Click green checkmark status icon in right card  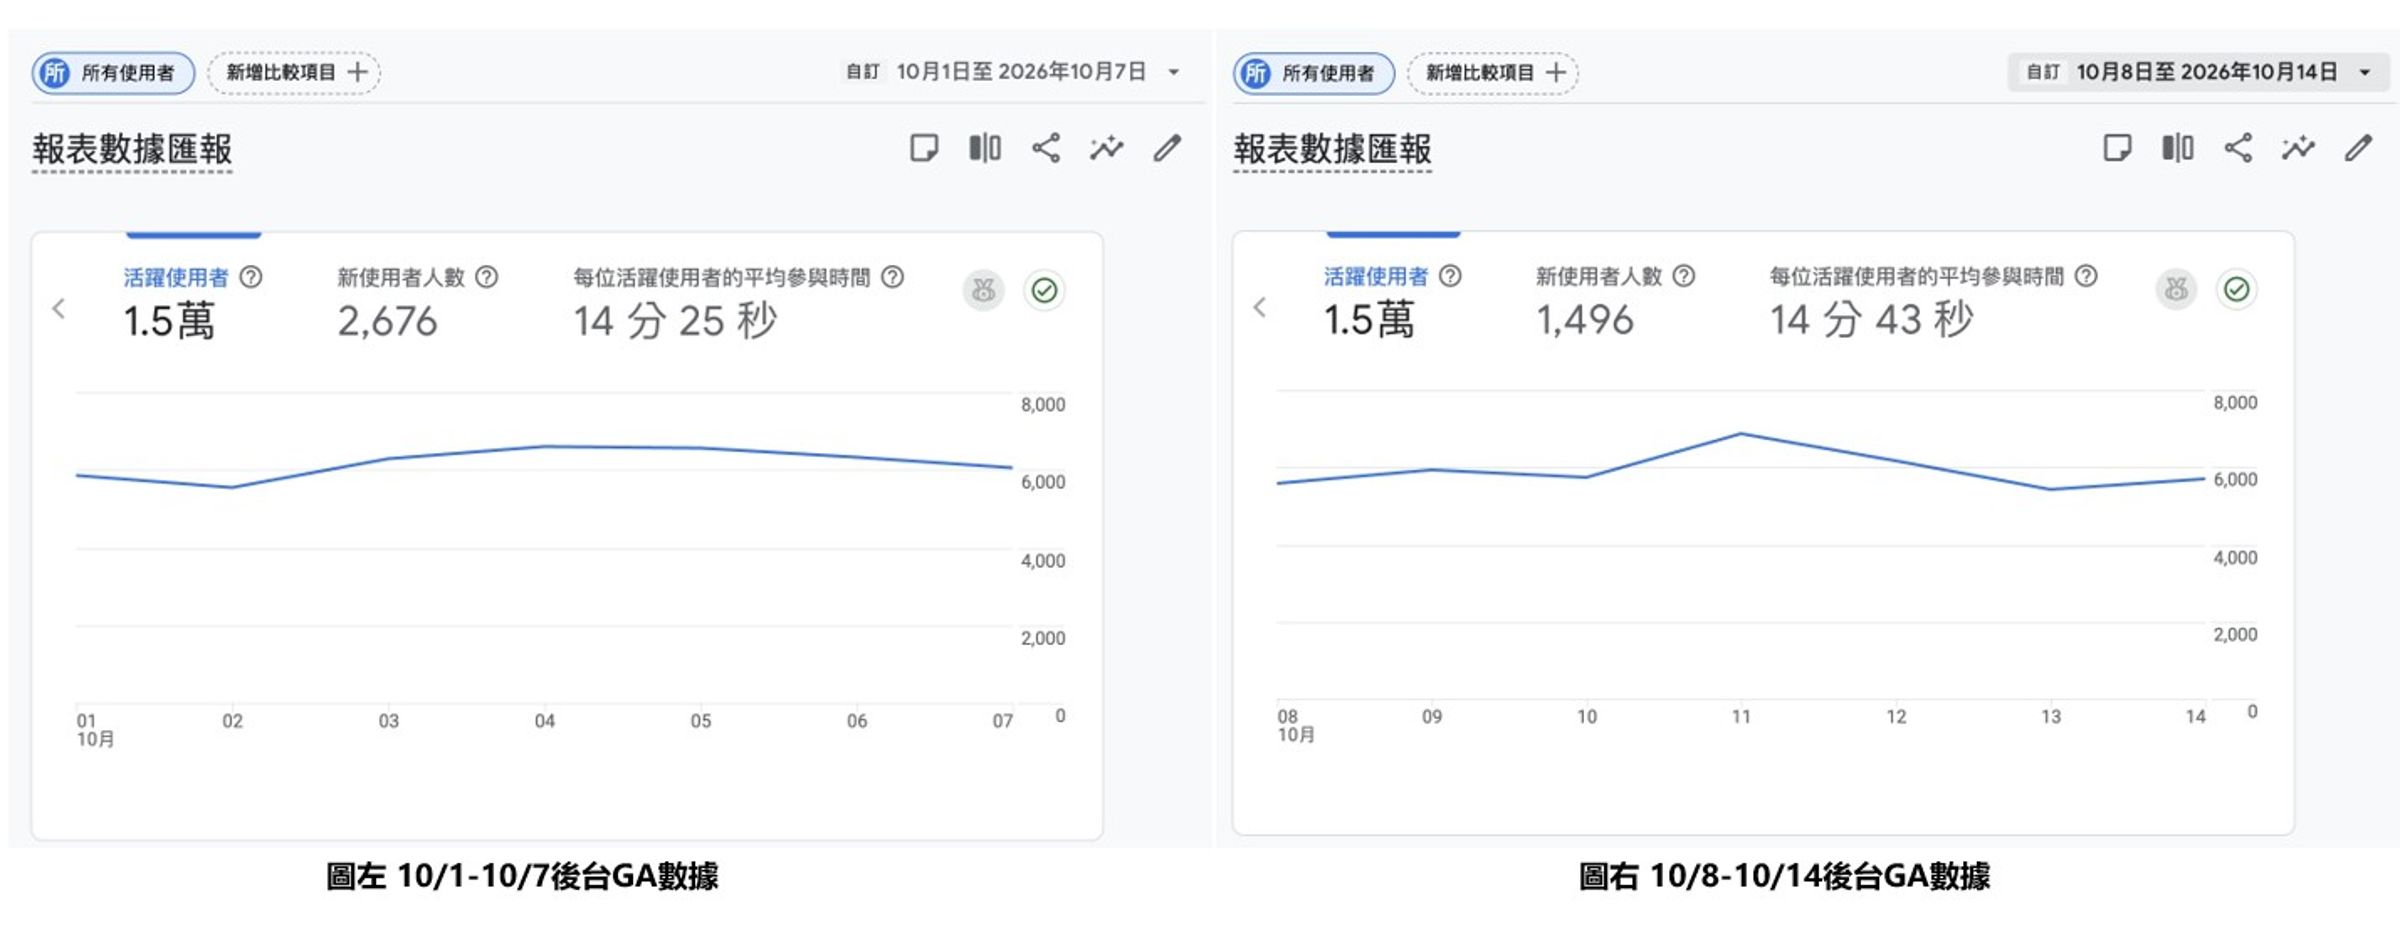[2236, 289]
